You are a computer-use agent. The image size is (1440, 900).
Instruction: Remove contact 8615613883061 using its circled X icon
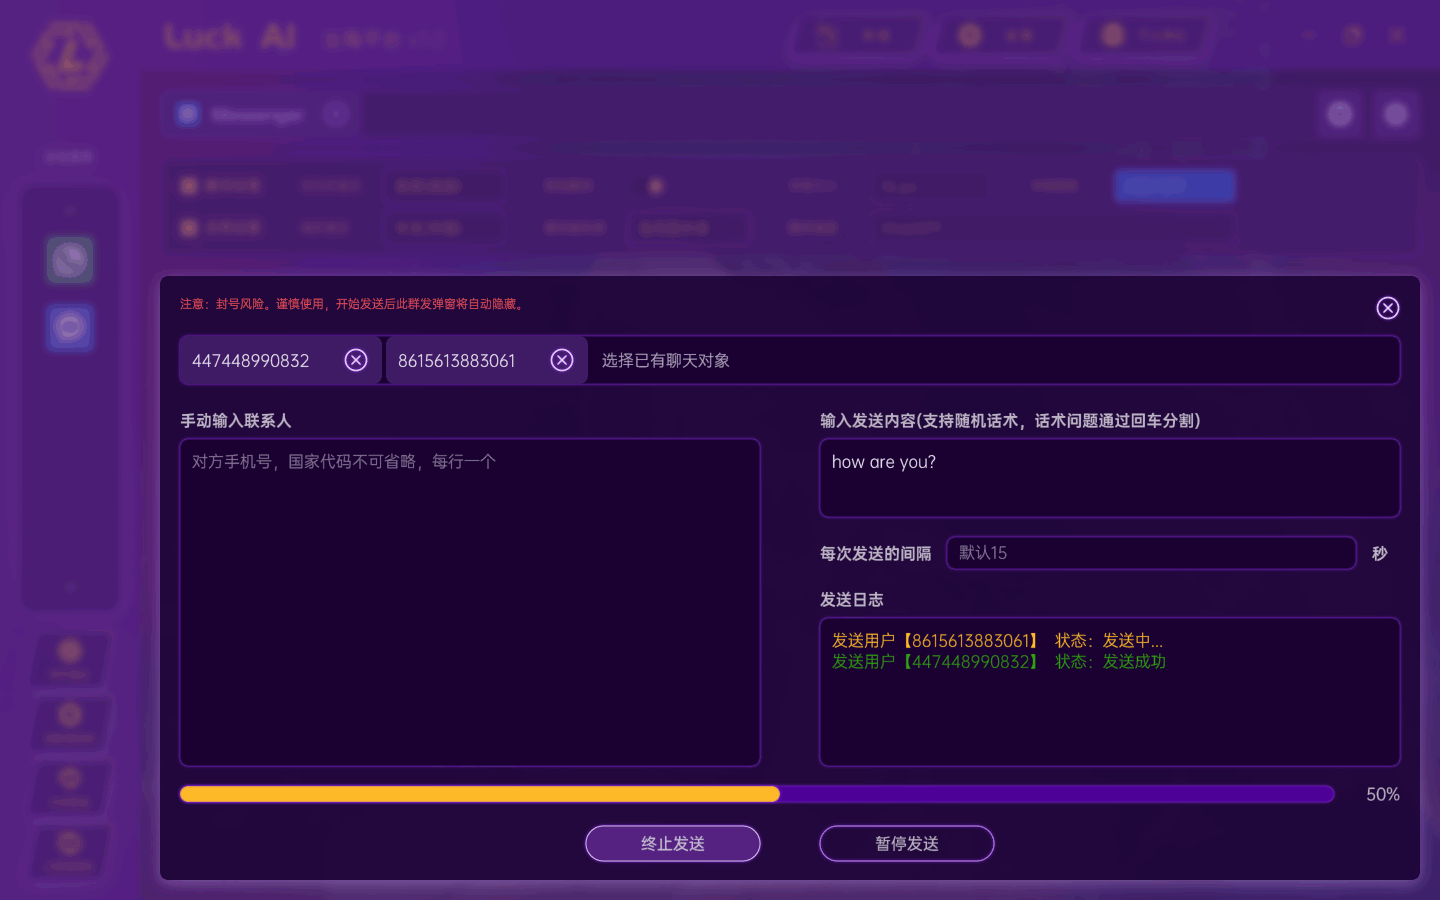561,360
